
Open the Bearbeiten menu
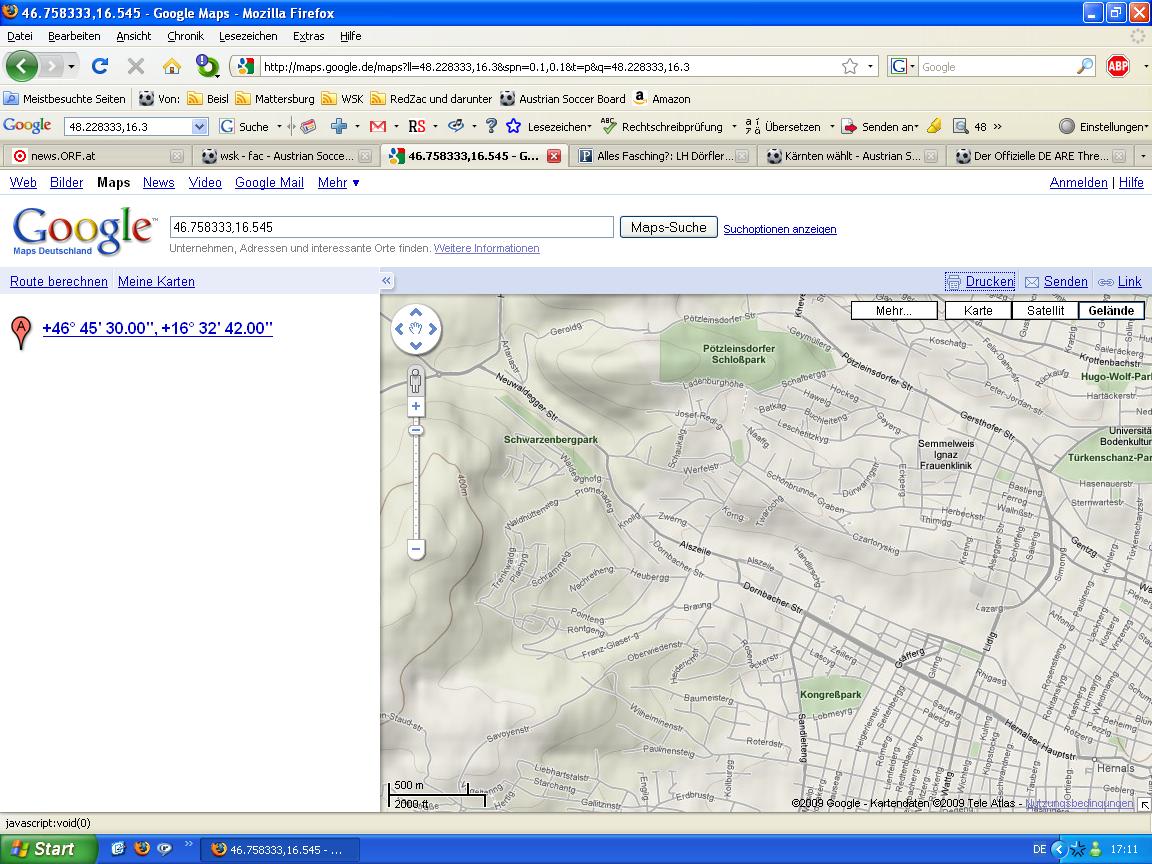coord(74,36)
